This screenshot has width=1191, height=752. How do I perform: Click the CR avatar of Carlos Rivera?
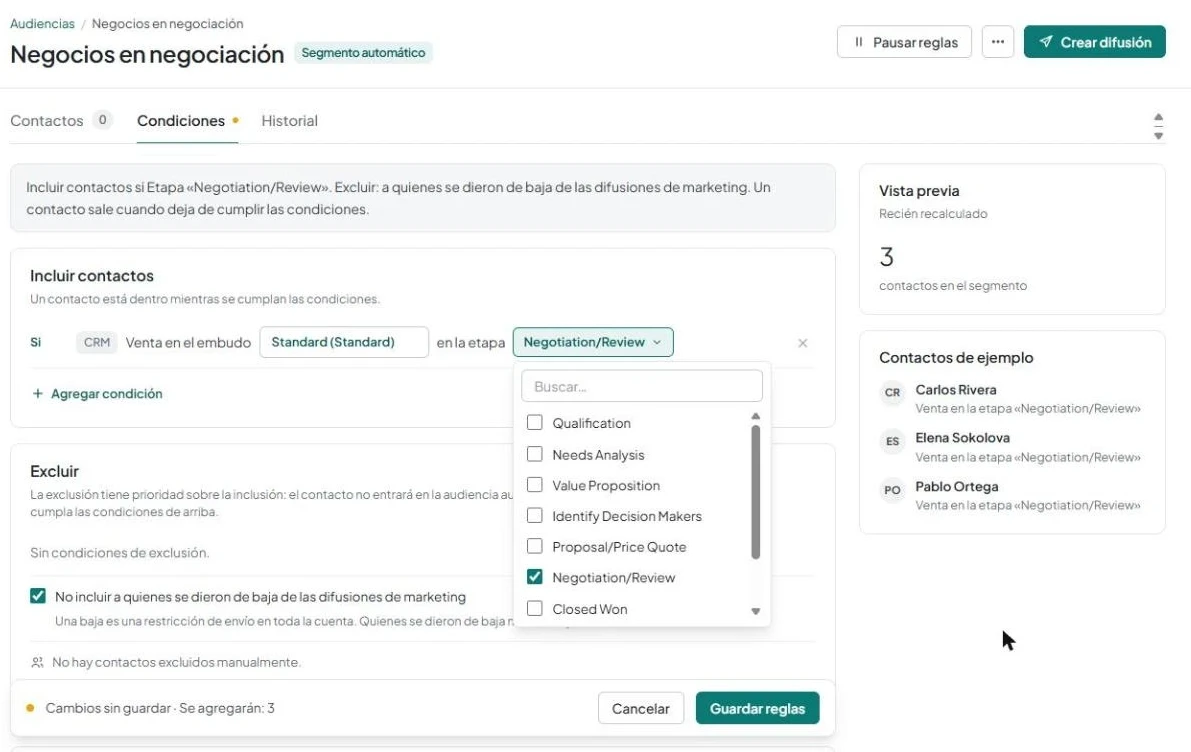pyautogui.click(x=892, y=393)
